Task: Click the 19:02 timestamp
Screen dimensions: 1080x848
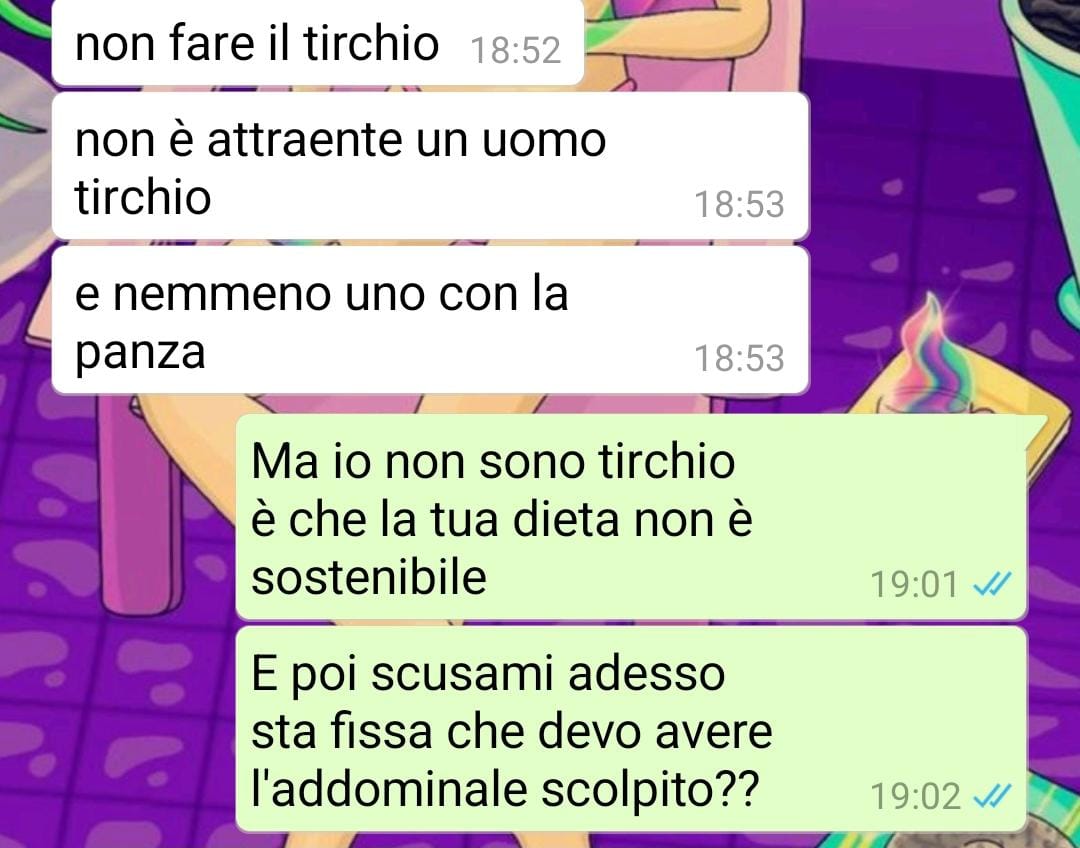Action: coord(915,797)
